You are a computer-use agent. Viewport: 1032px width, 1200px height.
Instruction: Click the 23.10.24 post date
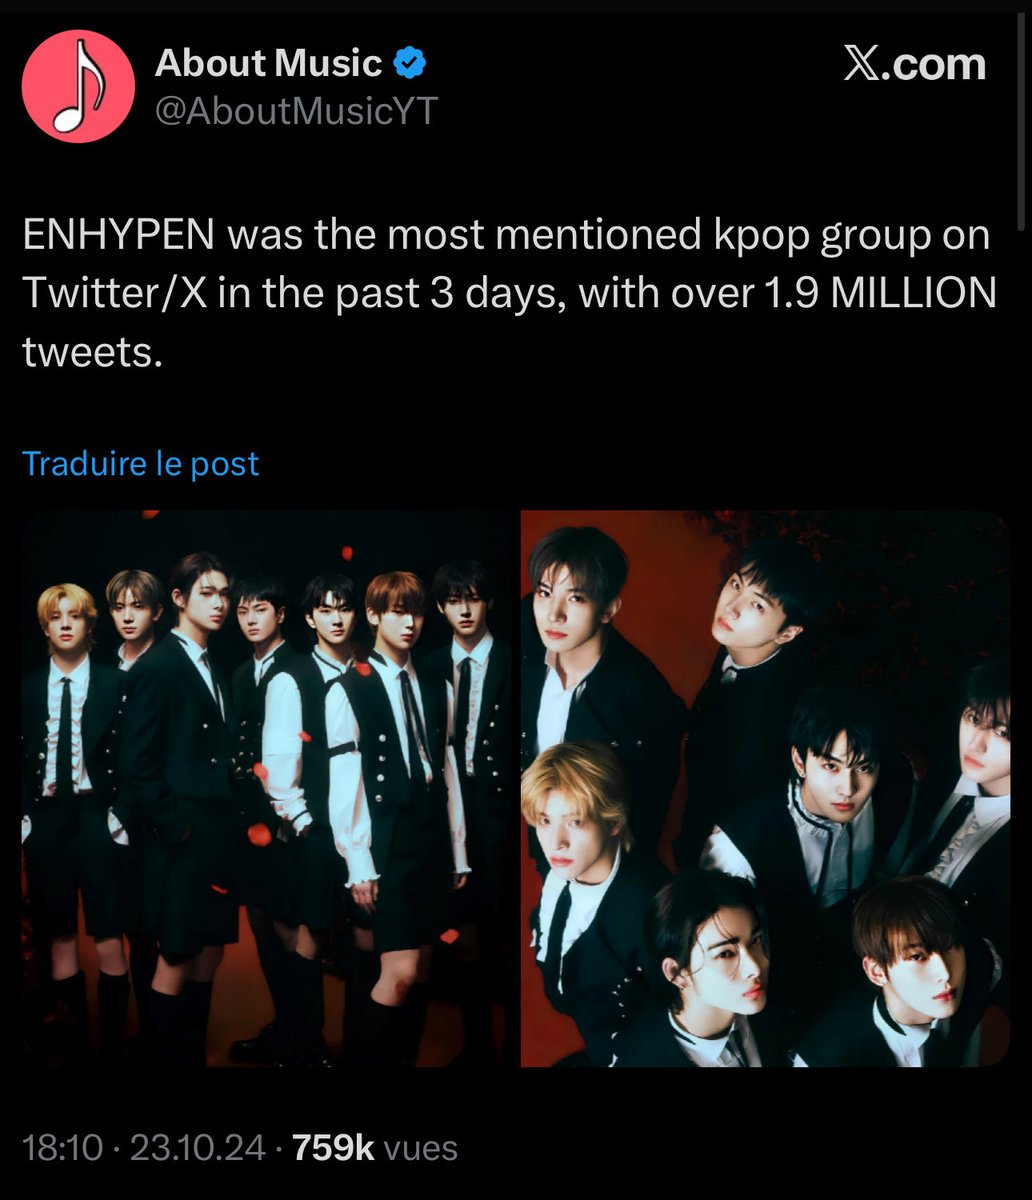(x=198, y=1148)
